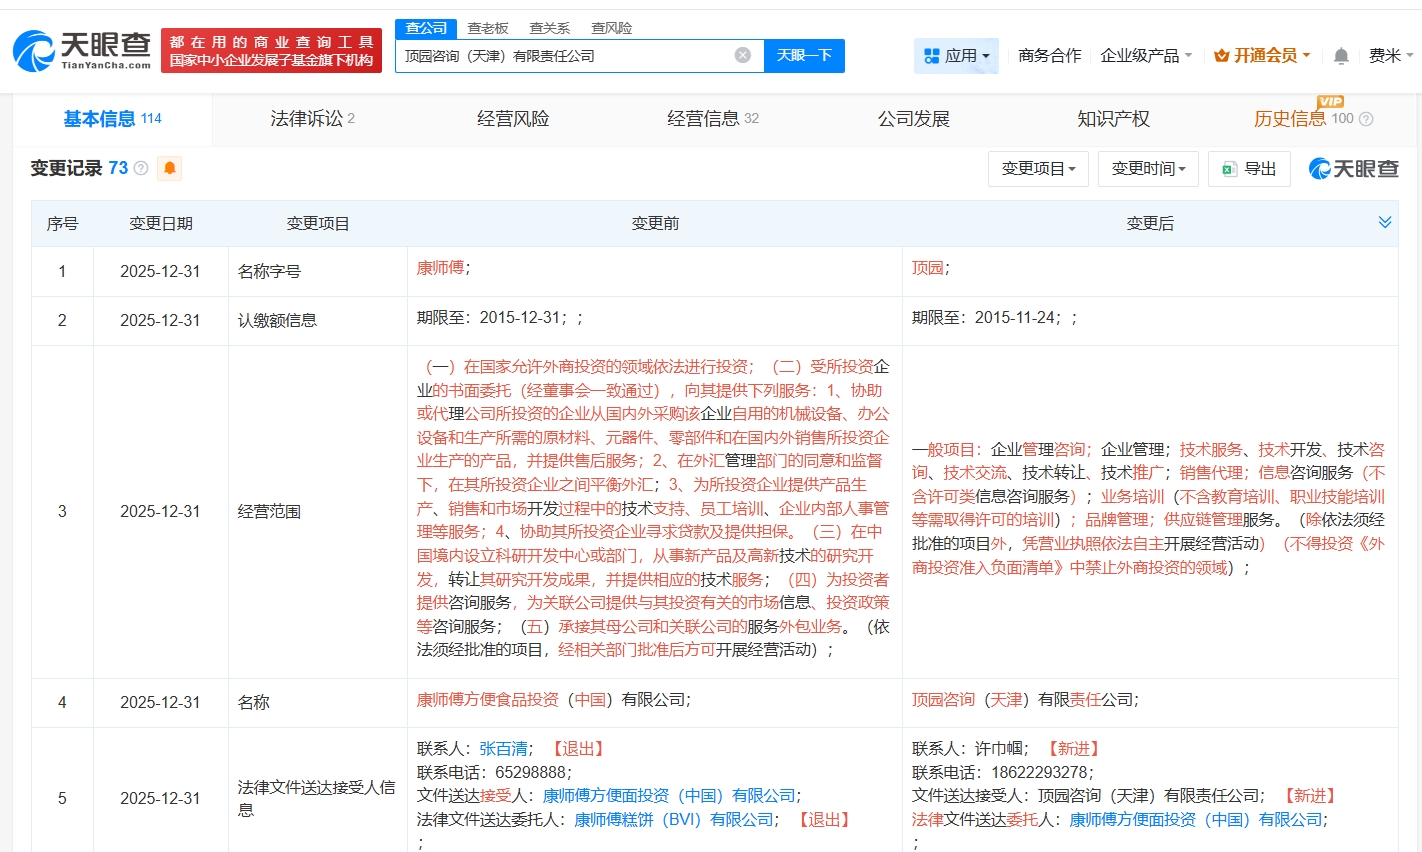1422x852 pixels.
Task: Switch to the 知识产权 tab
Action: coord(1113,119)
